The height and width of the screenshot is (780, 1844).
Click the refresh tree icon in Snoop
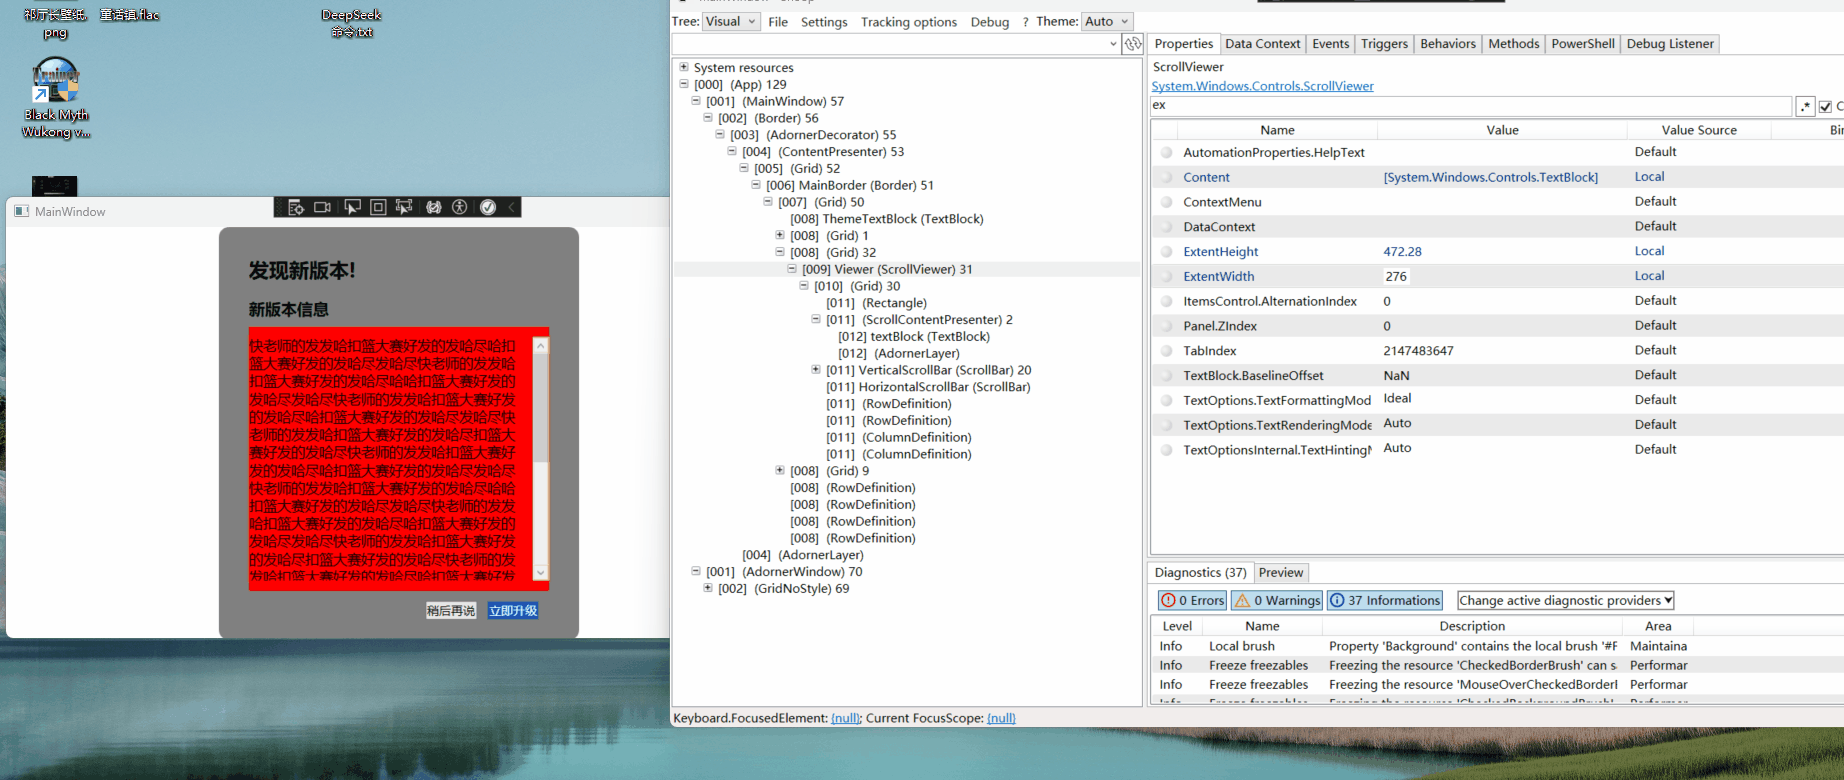1133,44
